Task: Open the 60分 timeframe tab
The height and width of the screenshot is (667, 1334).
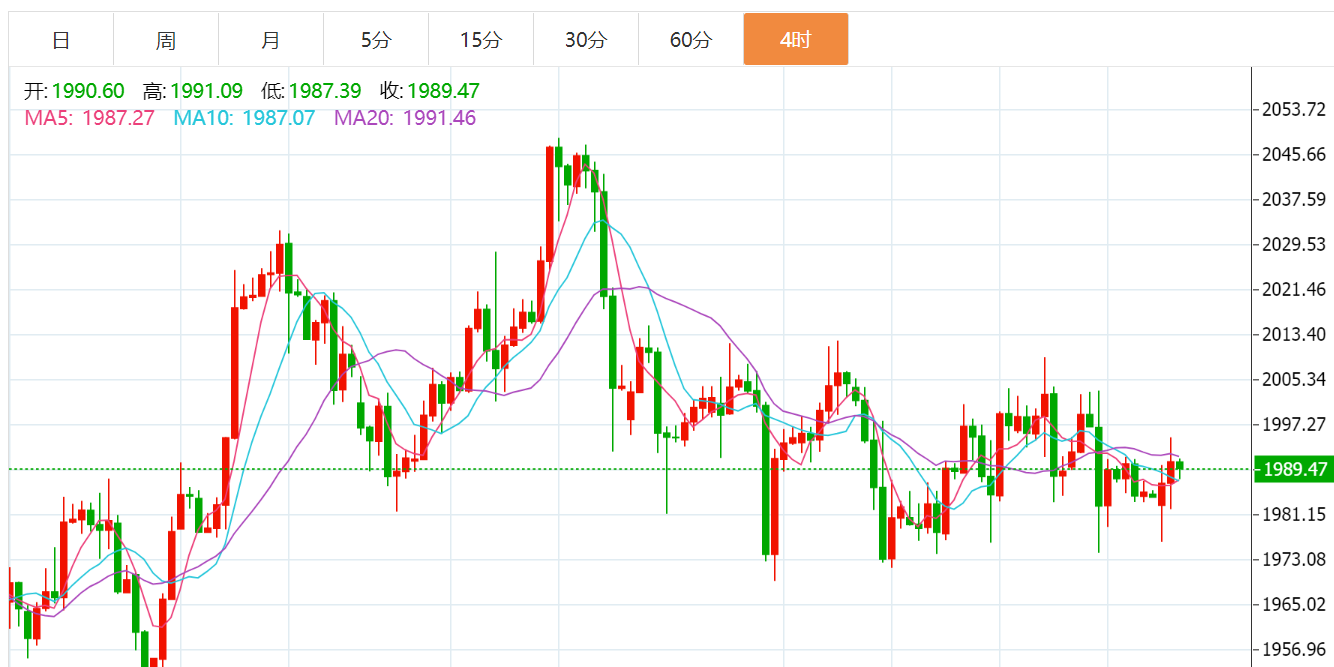Action: 691,40
